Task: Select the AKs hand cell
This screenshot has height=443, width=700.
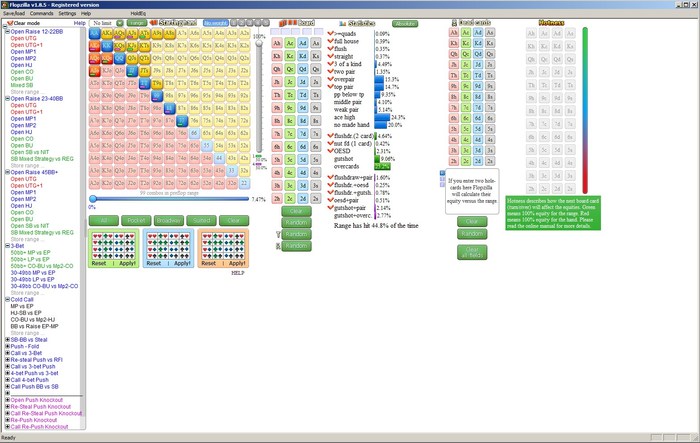Action: point(107,33)
